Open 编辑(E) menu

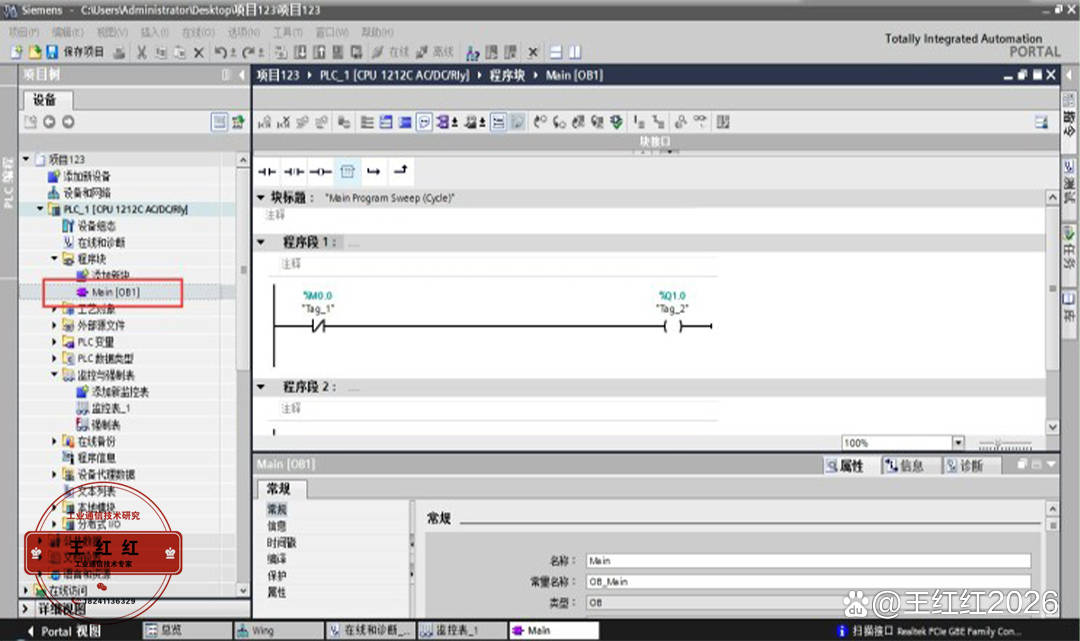click(x=68, y=32)
